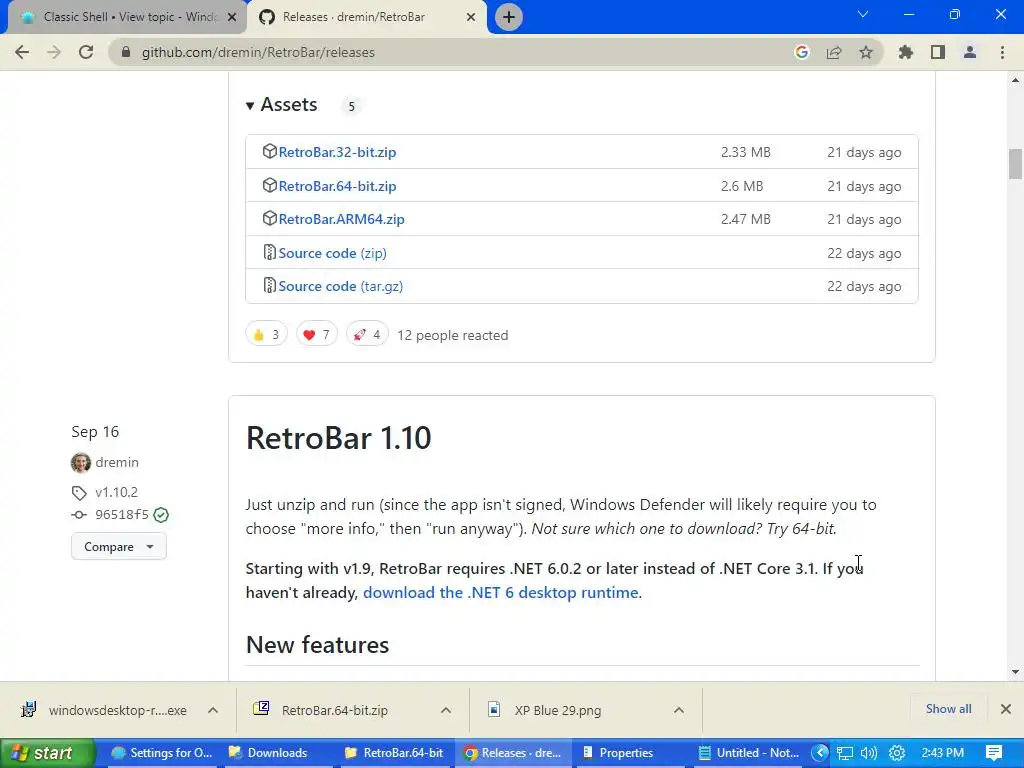Collapse the Assets section

tap(281, 104)
